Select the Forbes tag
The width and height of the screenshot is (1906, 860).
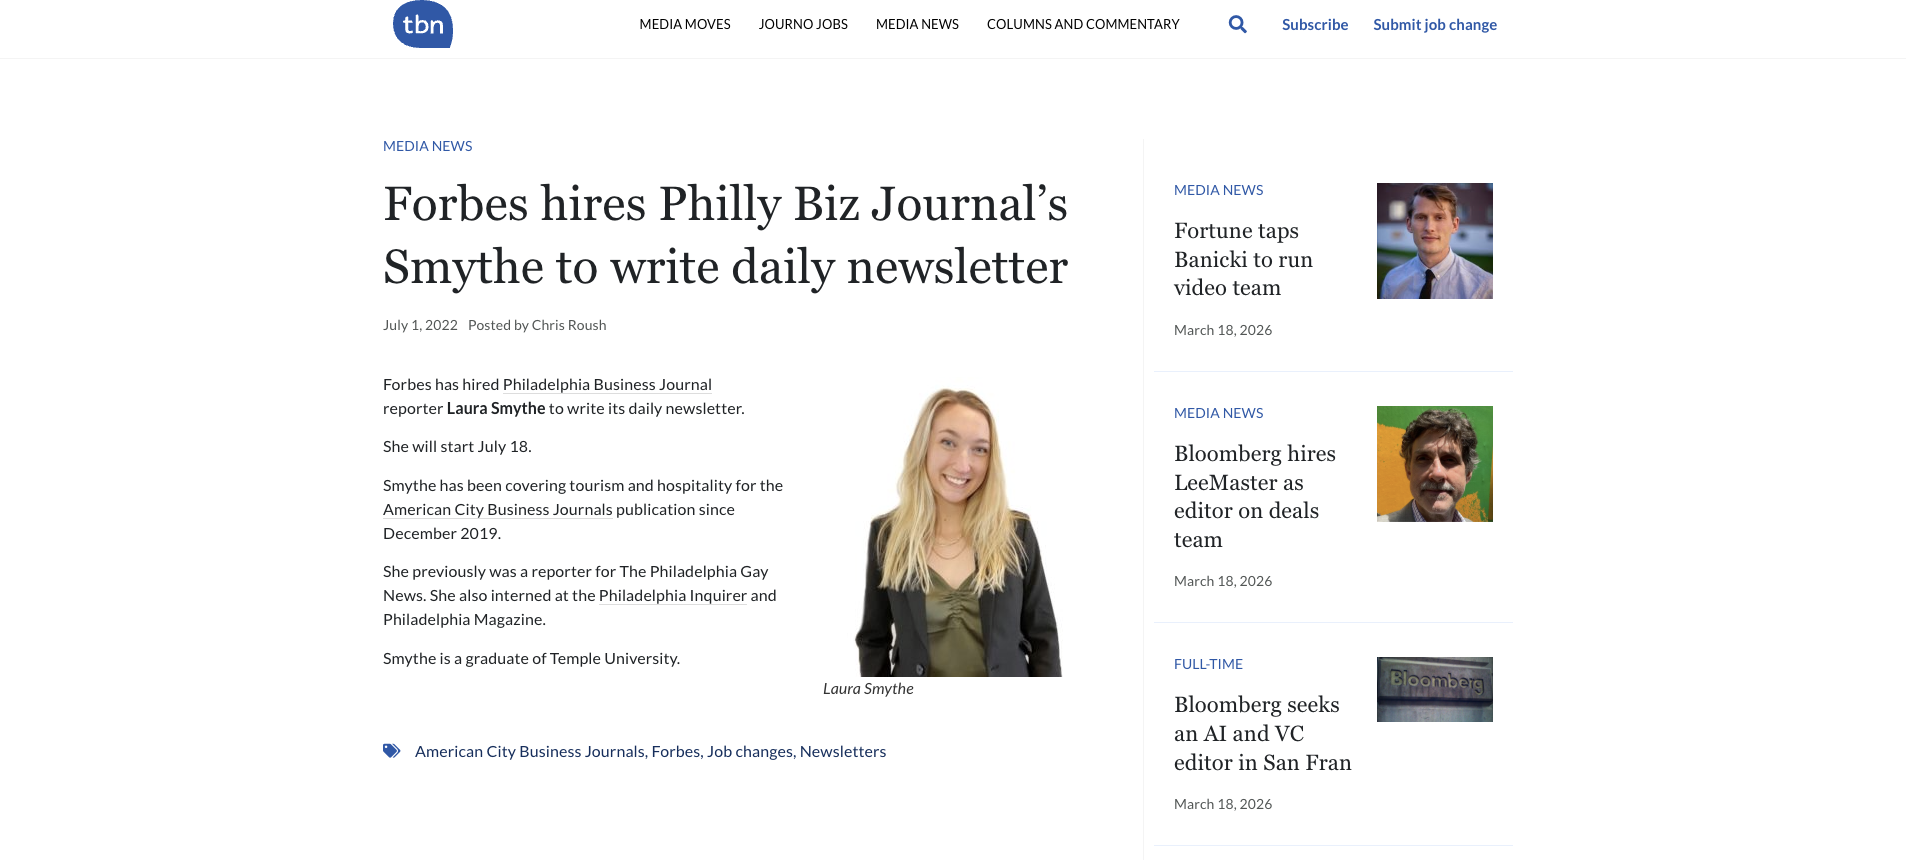pos(675,751)
